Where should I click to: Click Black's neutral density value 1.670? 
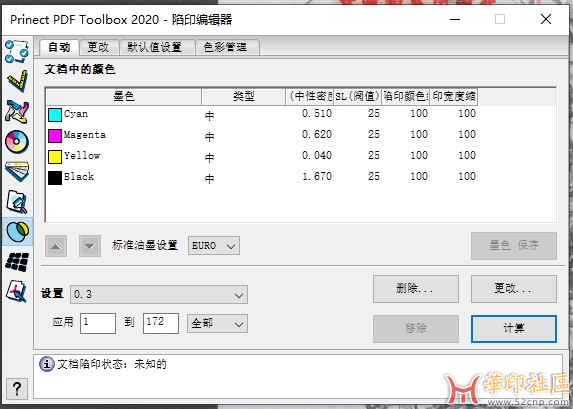click(317, 177)
